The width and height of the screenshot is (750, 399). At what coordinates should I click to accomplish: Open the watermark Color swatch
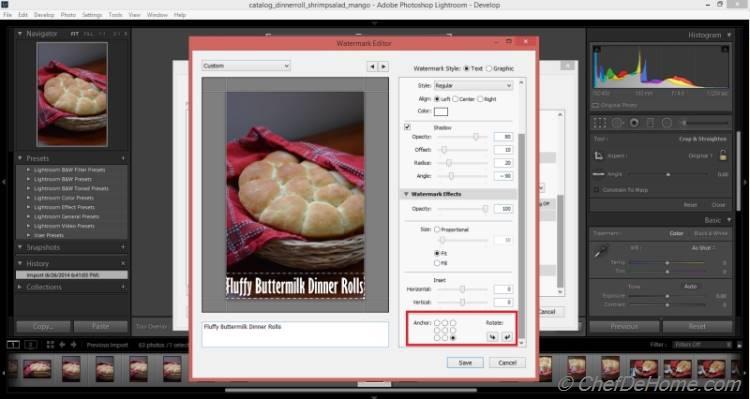point(441,111)
